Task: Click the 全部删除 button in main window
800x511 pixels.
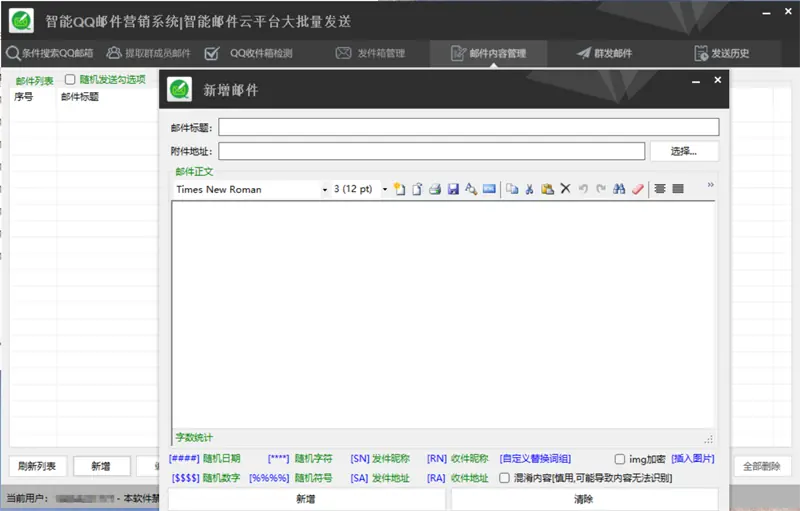Action: [x=762, y=466]
